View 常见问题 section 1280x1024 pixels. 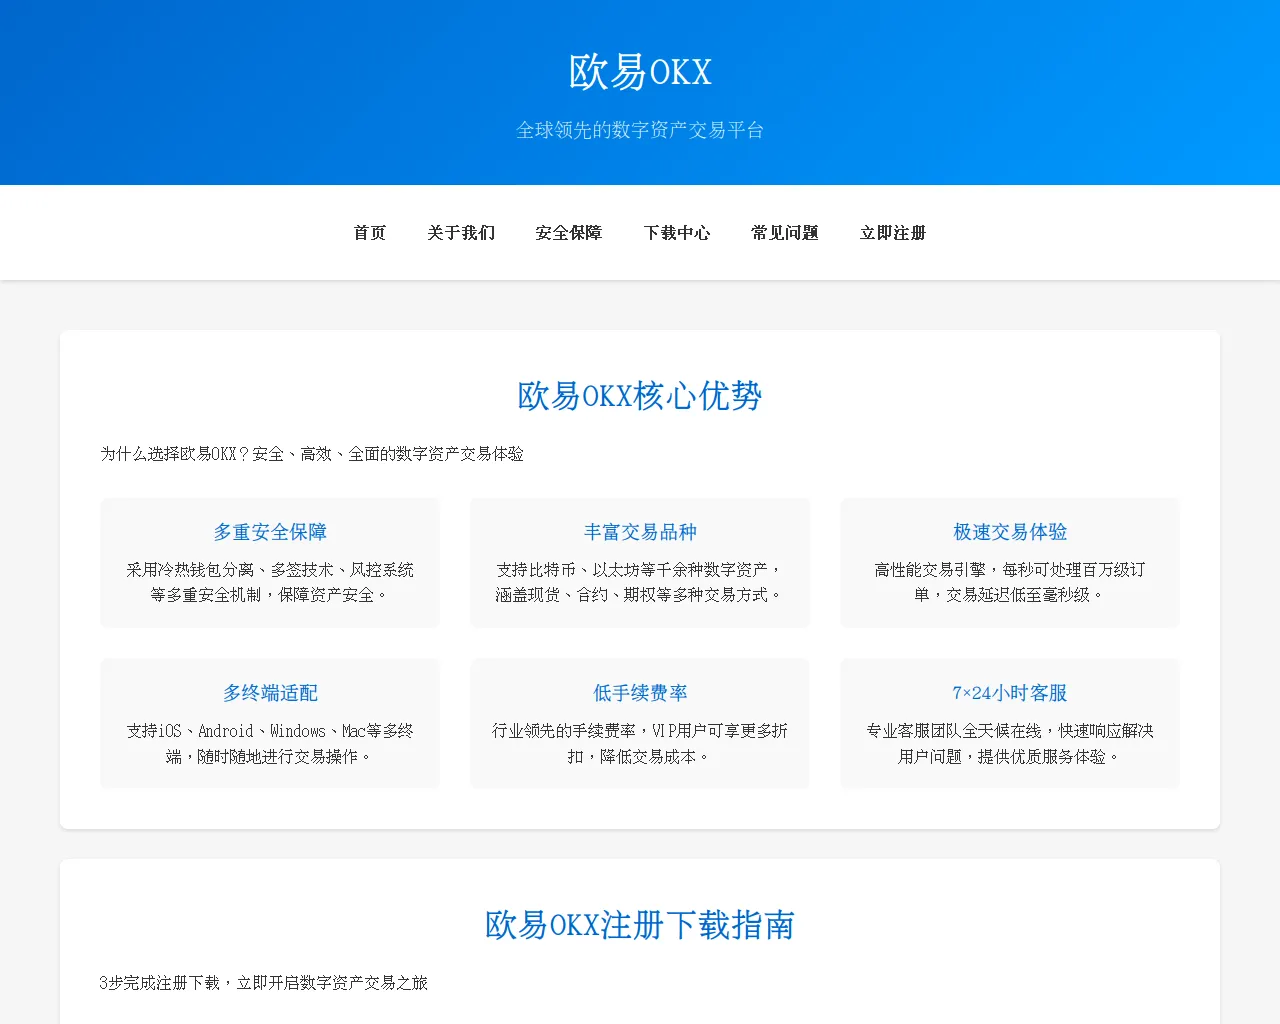(x=785, y=233)
